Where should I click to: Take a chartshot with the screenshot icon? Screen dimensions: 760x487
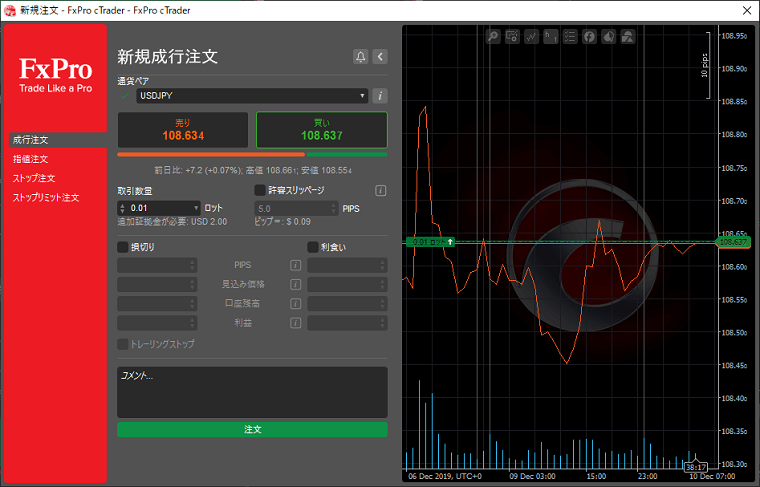[x=512, y=37]
